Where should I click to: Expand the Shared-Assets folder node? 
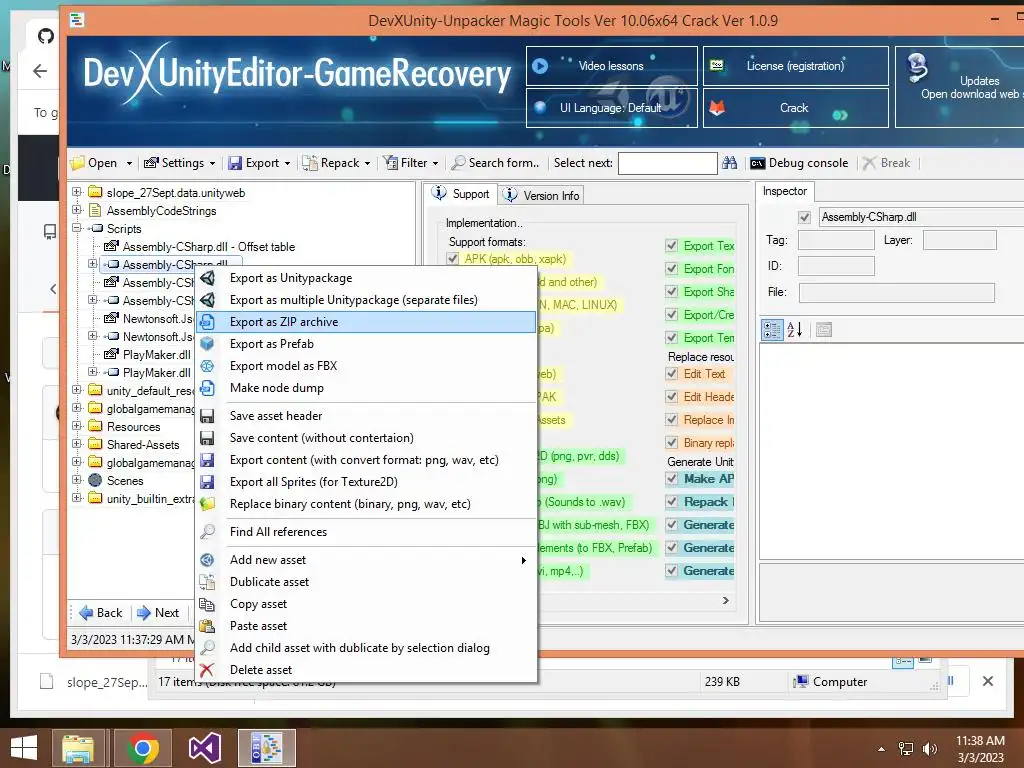pyautogui.click(x=76, y=444)
